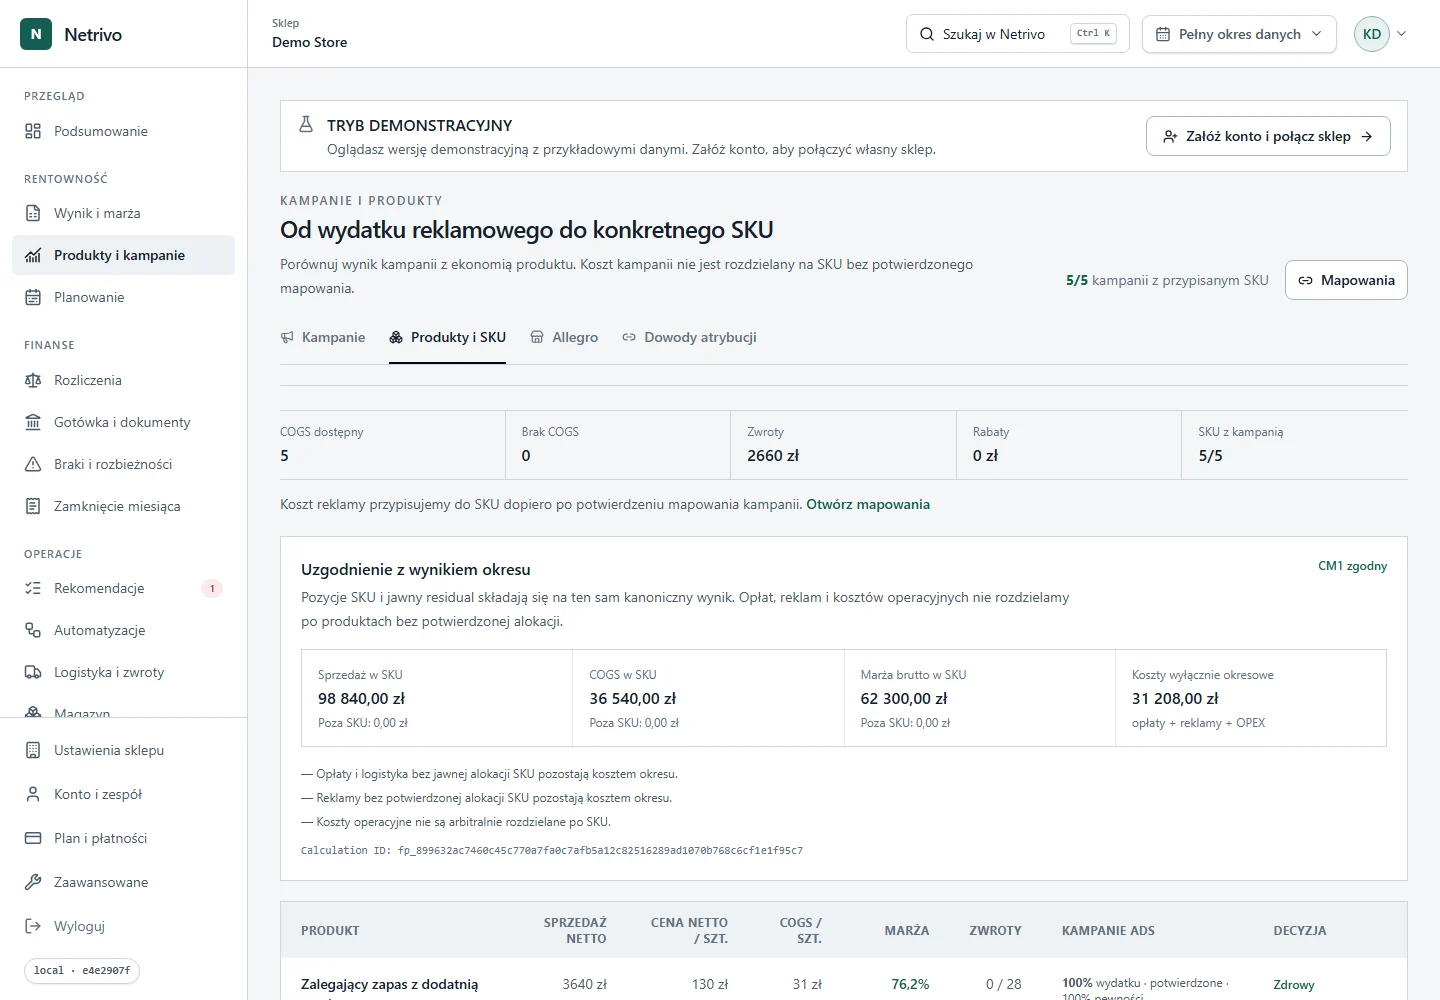Switch to the Kampanie tab
This screenshot has width=1440, height=1000.
coord(323,338)
